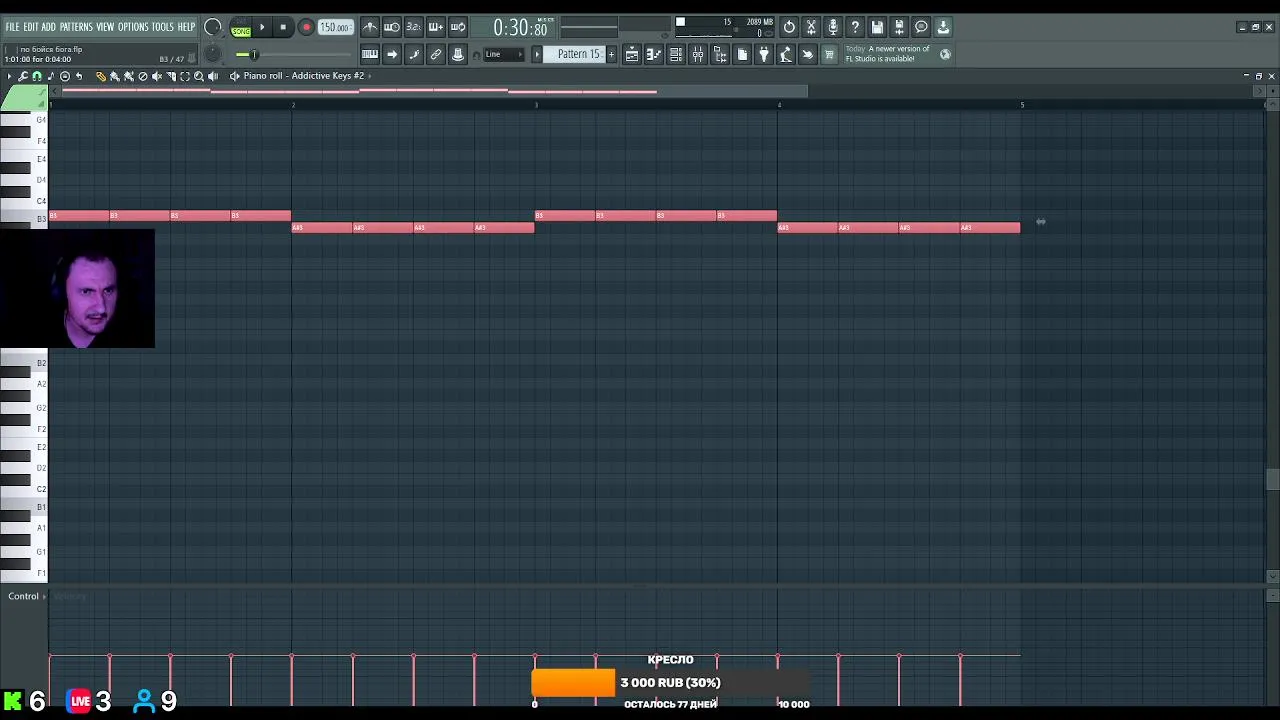Viewport: 1280px width, 720px height.
Task: Arm the record button
Action: [306, 27]
